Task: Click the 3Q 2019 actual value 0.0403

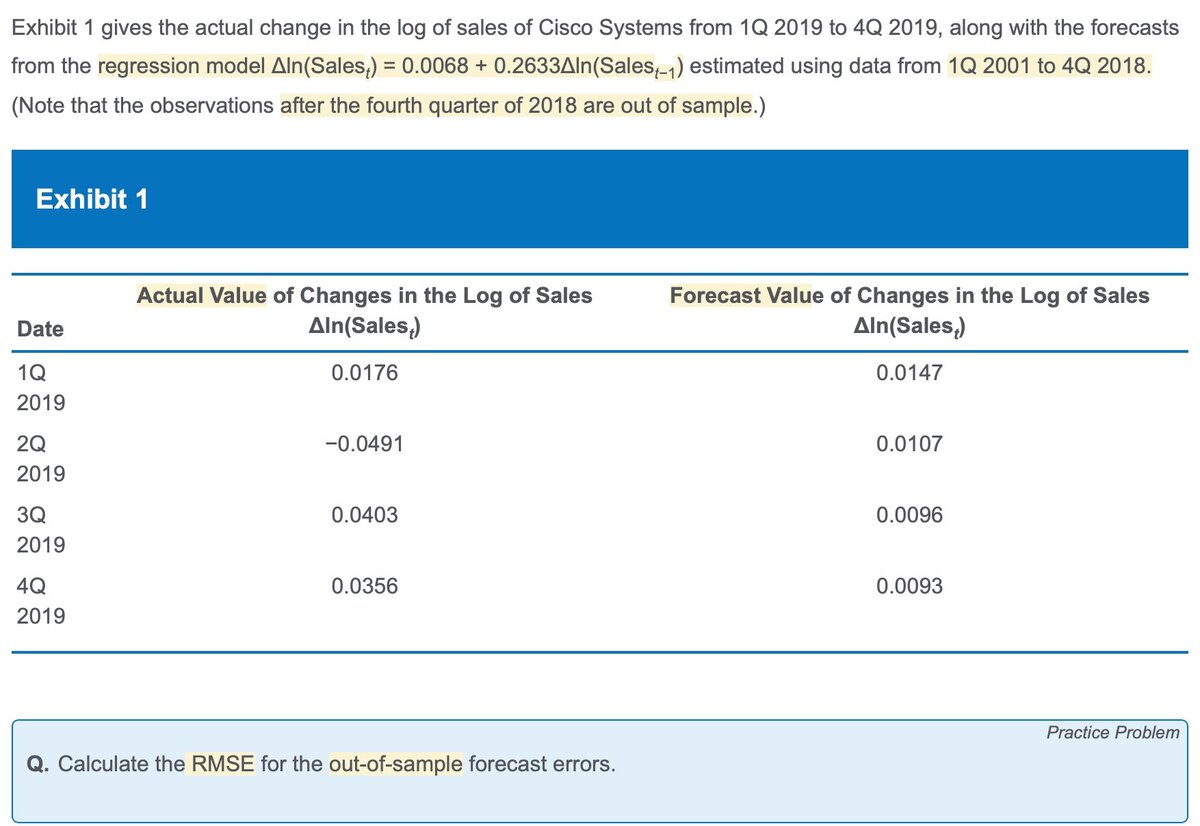Action: pyautogui.click(x=364, y=515)
